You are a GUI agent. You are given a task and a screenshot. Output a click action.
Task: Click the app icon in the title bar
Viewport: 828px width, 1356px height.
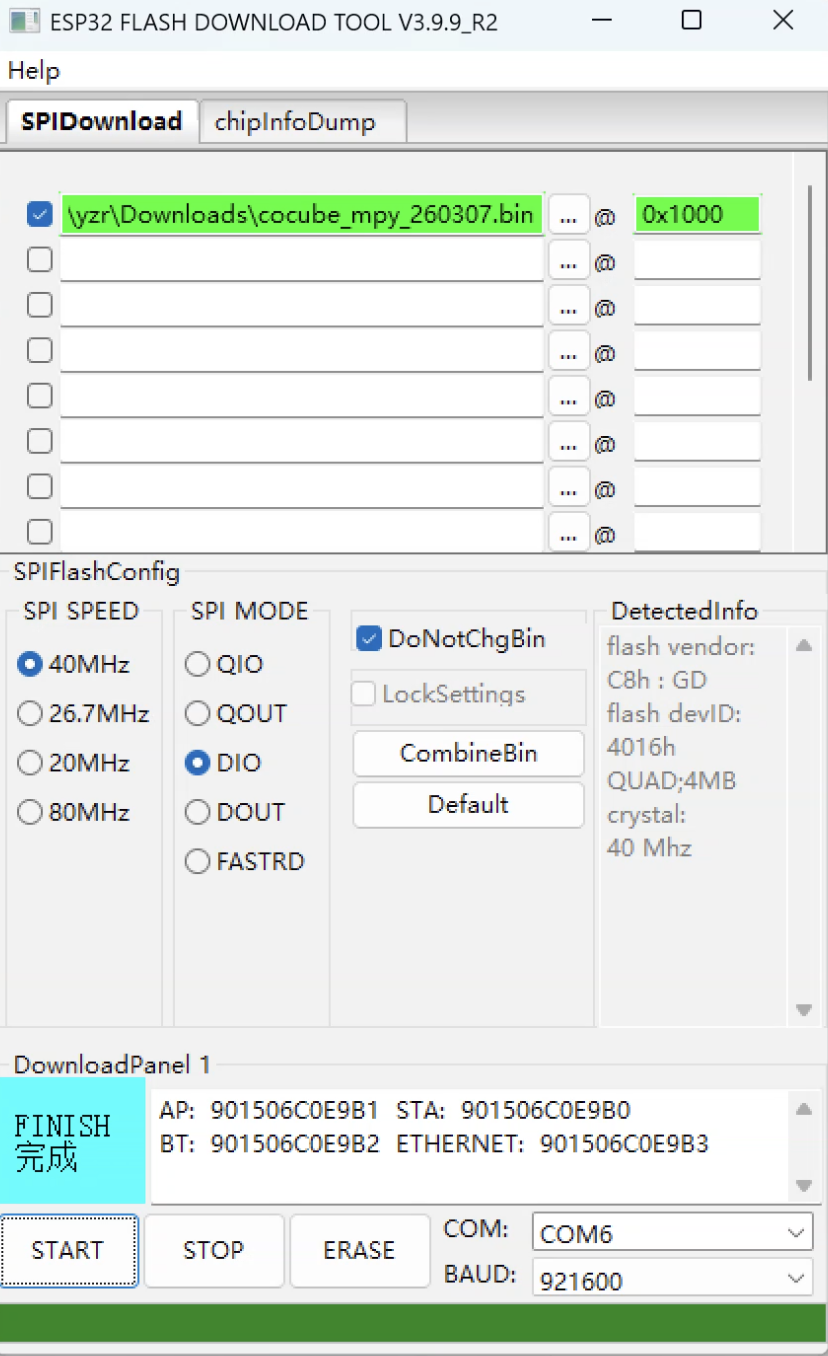[x=25, y=22]
